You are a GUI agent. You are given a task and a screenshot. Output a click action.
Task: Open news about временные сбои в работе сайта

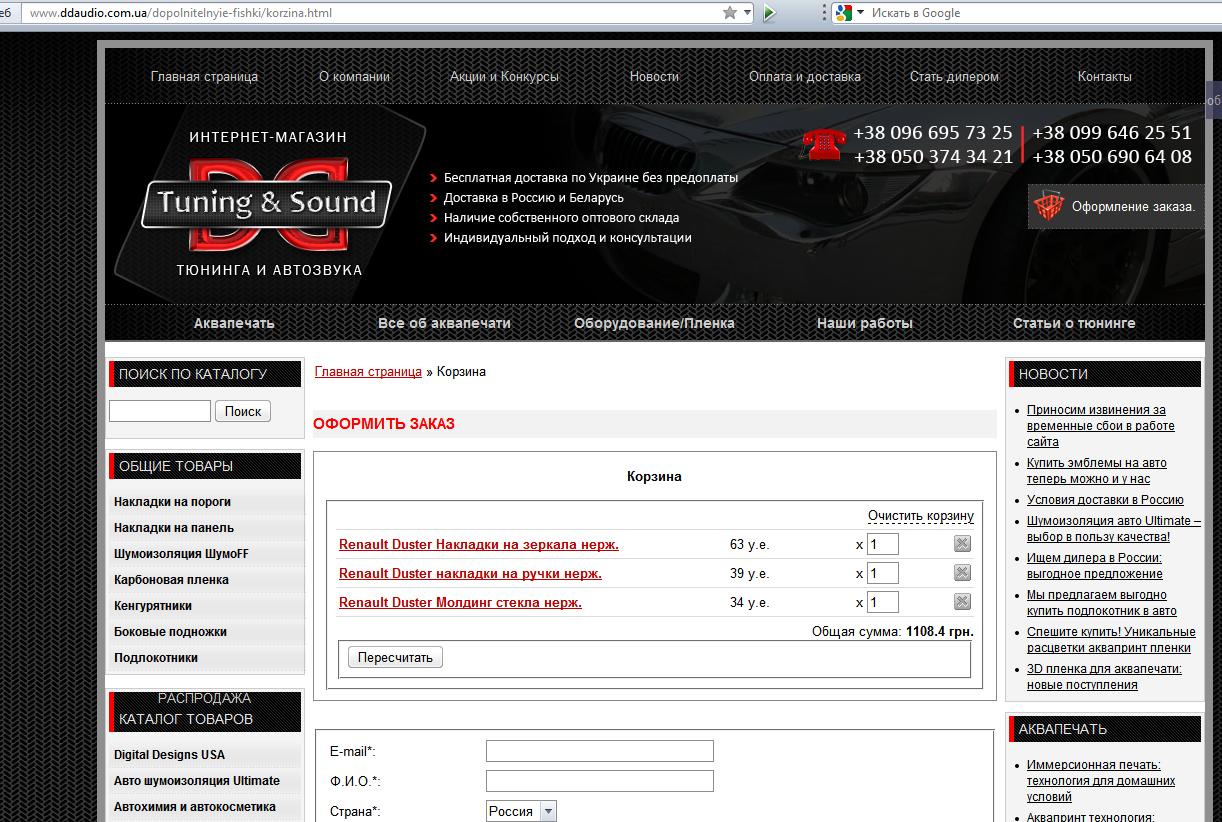(x=1101, y=426)
